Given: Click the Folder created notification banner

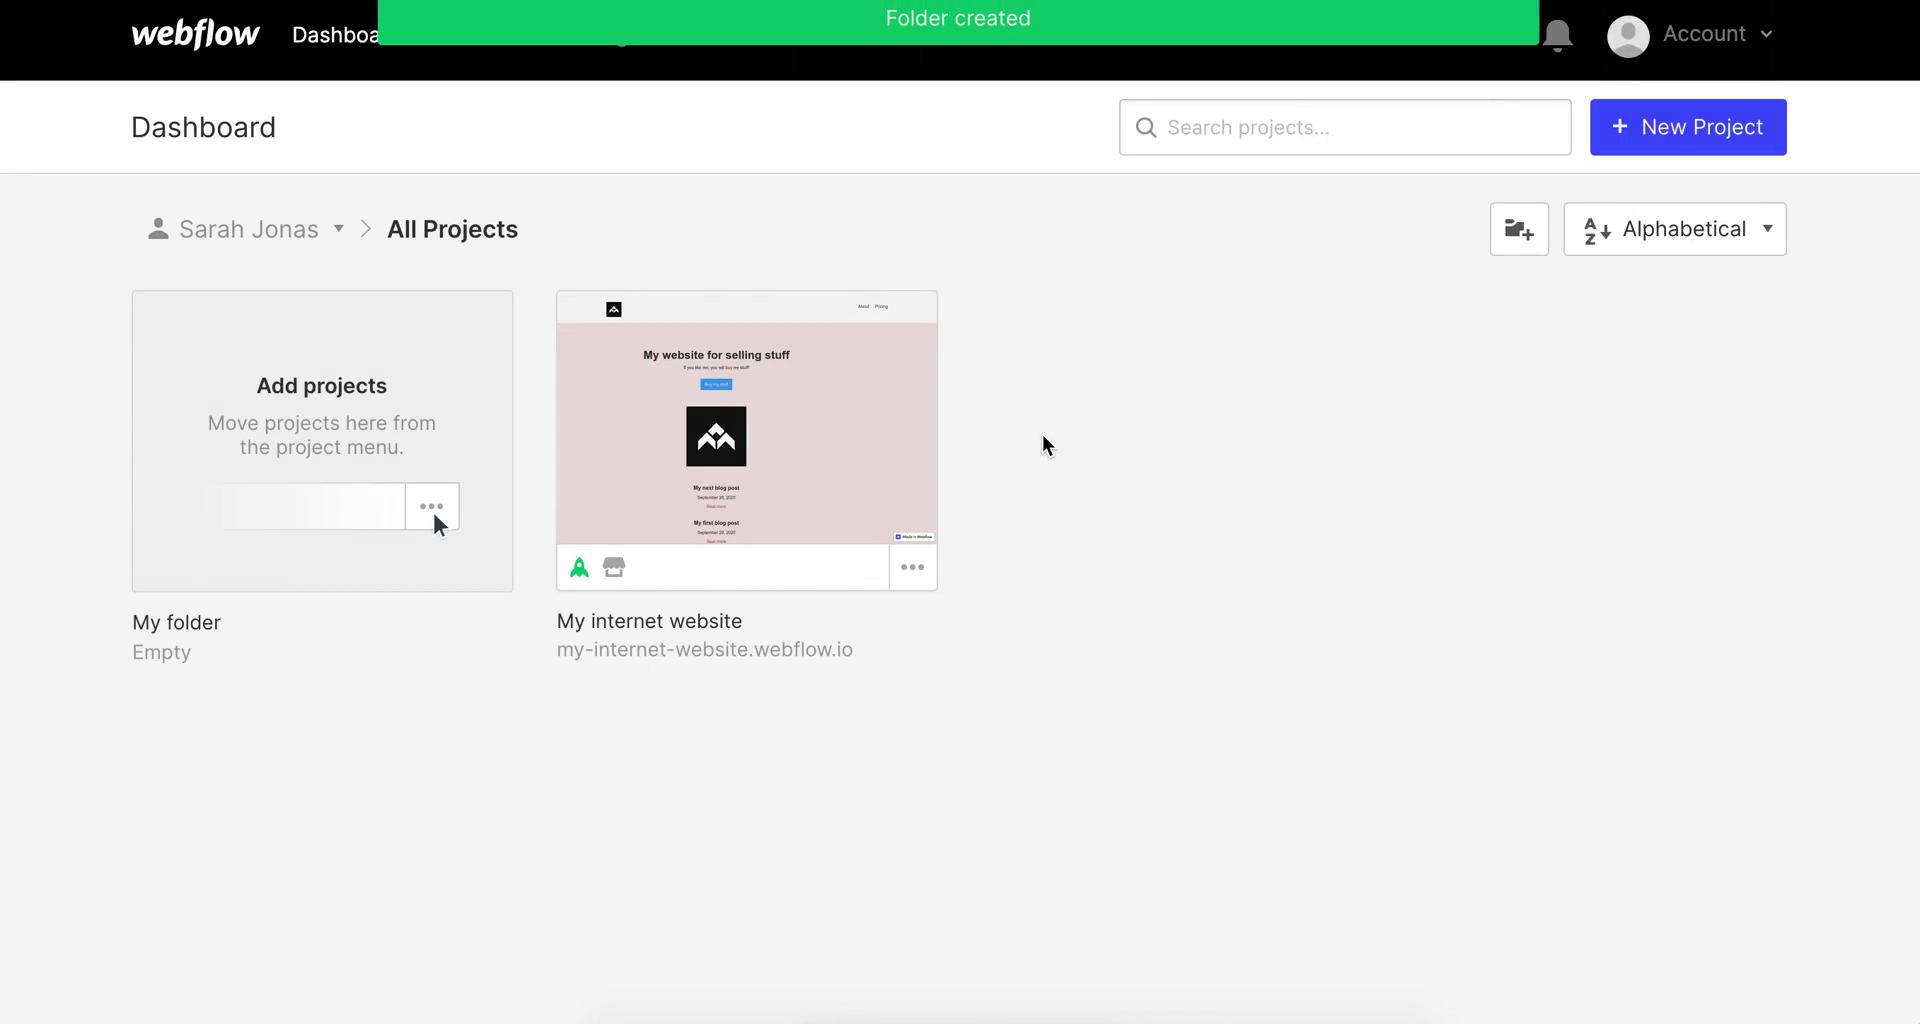Looking at the screenshot, I should tap(958, 20).
